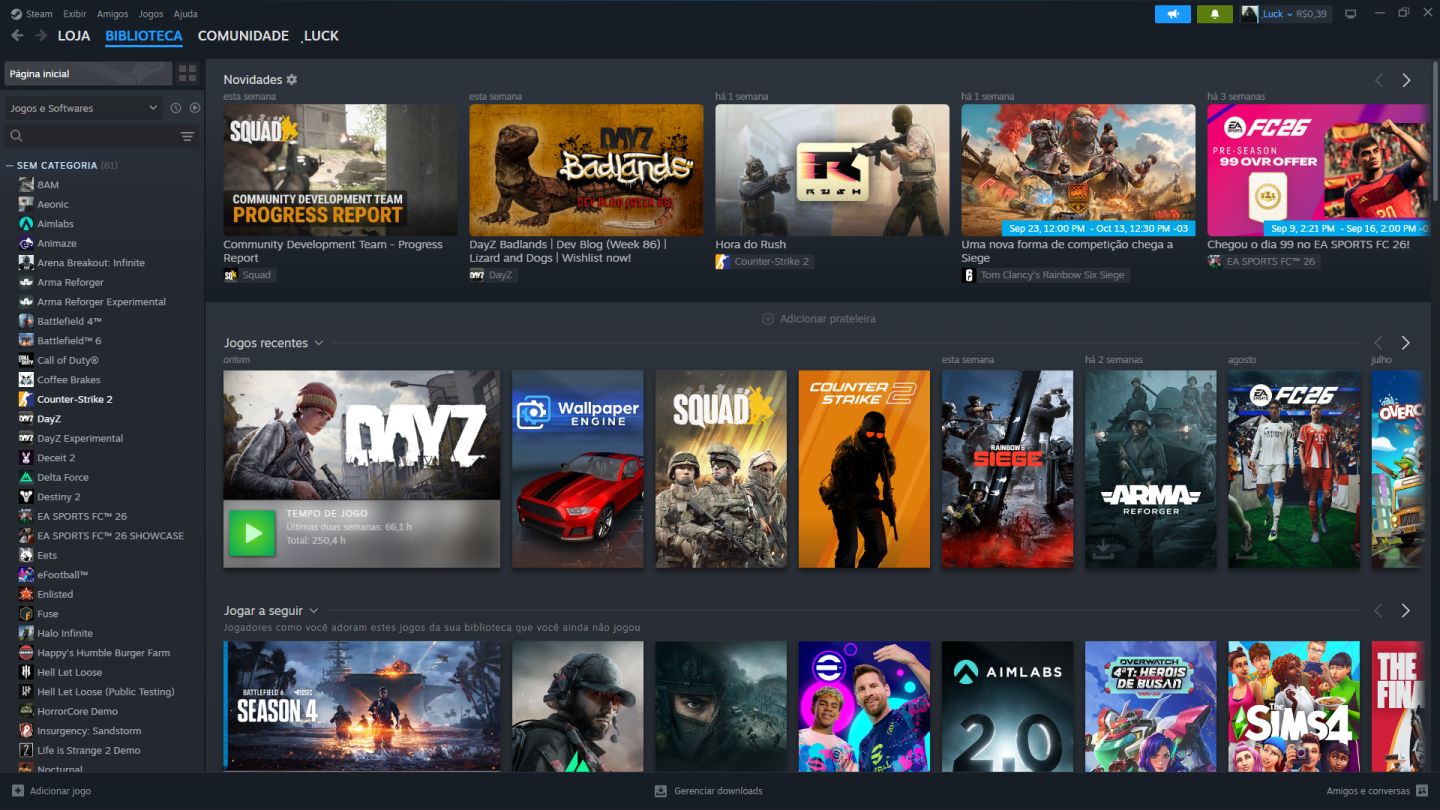Select Arma Reforger Experimental in the list
1440x810 pixels.
(101, 302)
